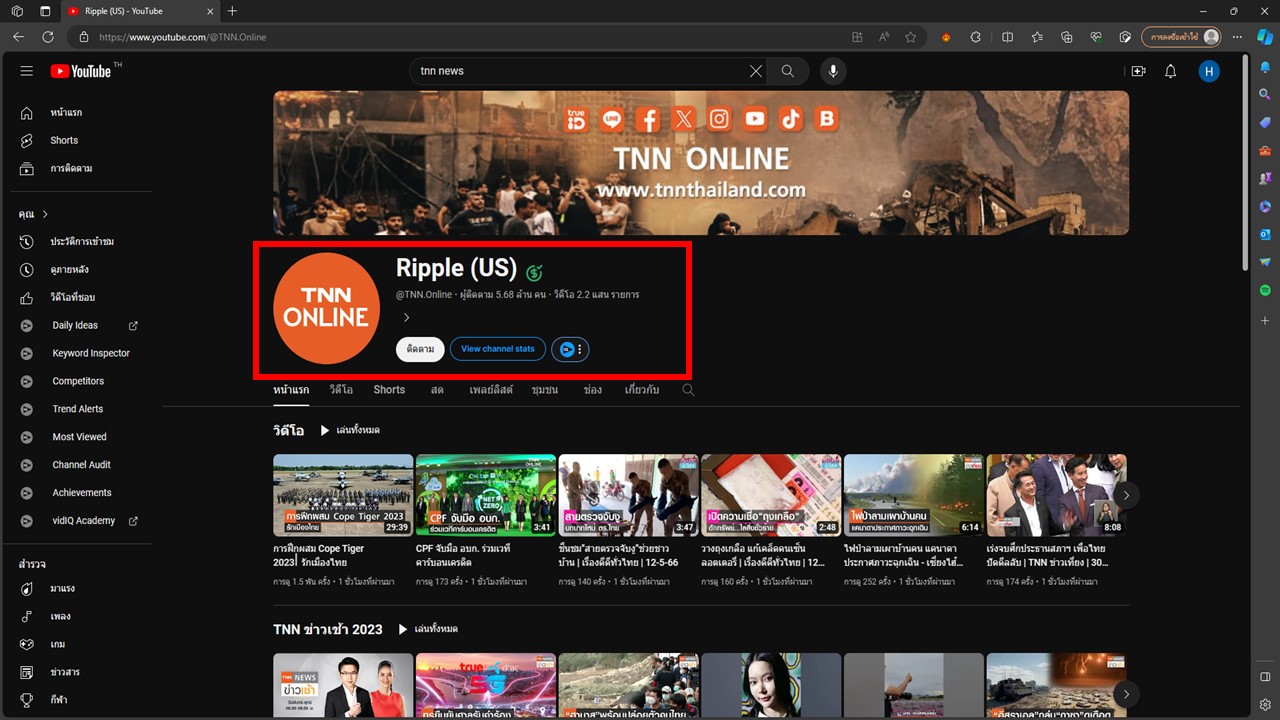Click the TNN ONLINE channel avatar
1280x720 pixels.
coord(326,308)
